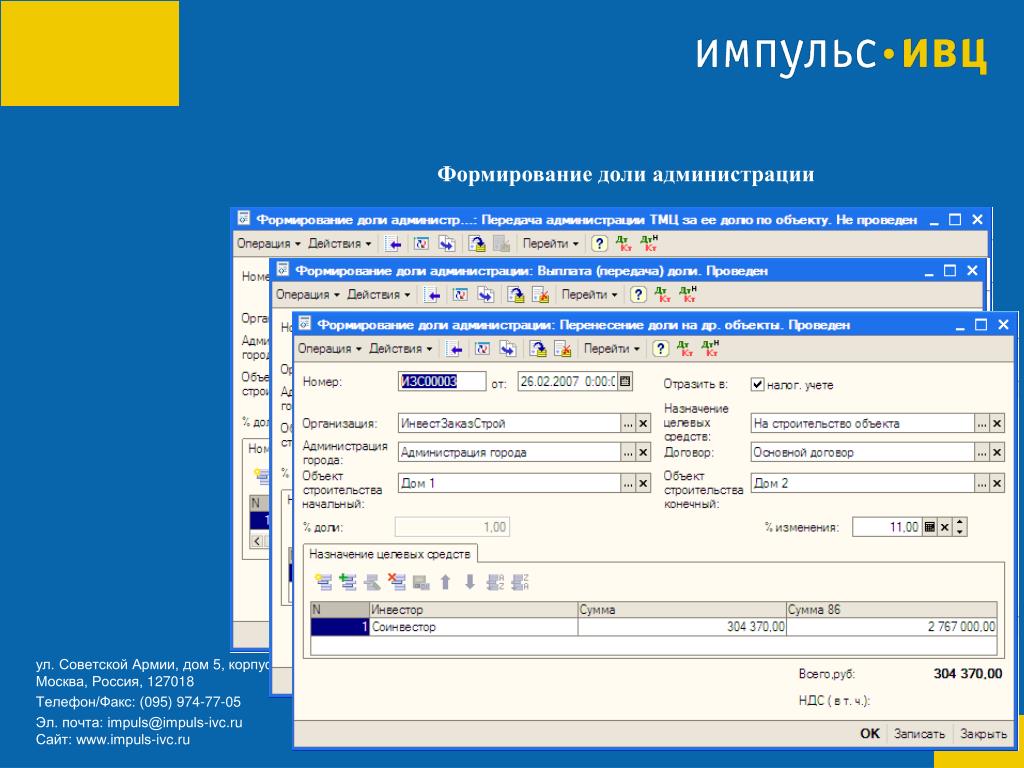Viewport: 1024px width, 768px height.
Task: Open the Операция menu in the Передача администрации ТМЦ window
Action: click(x=268, y=244)
